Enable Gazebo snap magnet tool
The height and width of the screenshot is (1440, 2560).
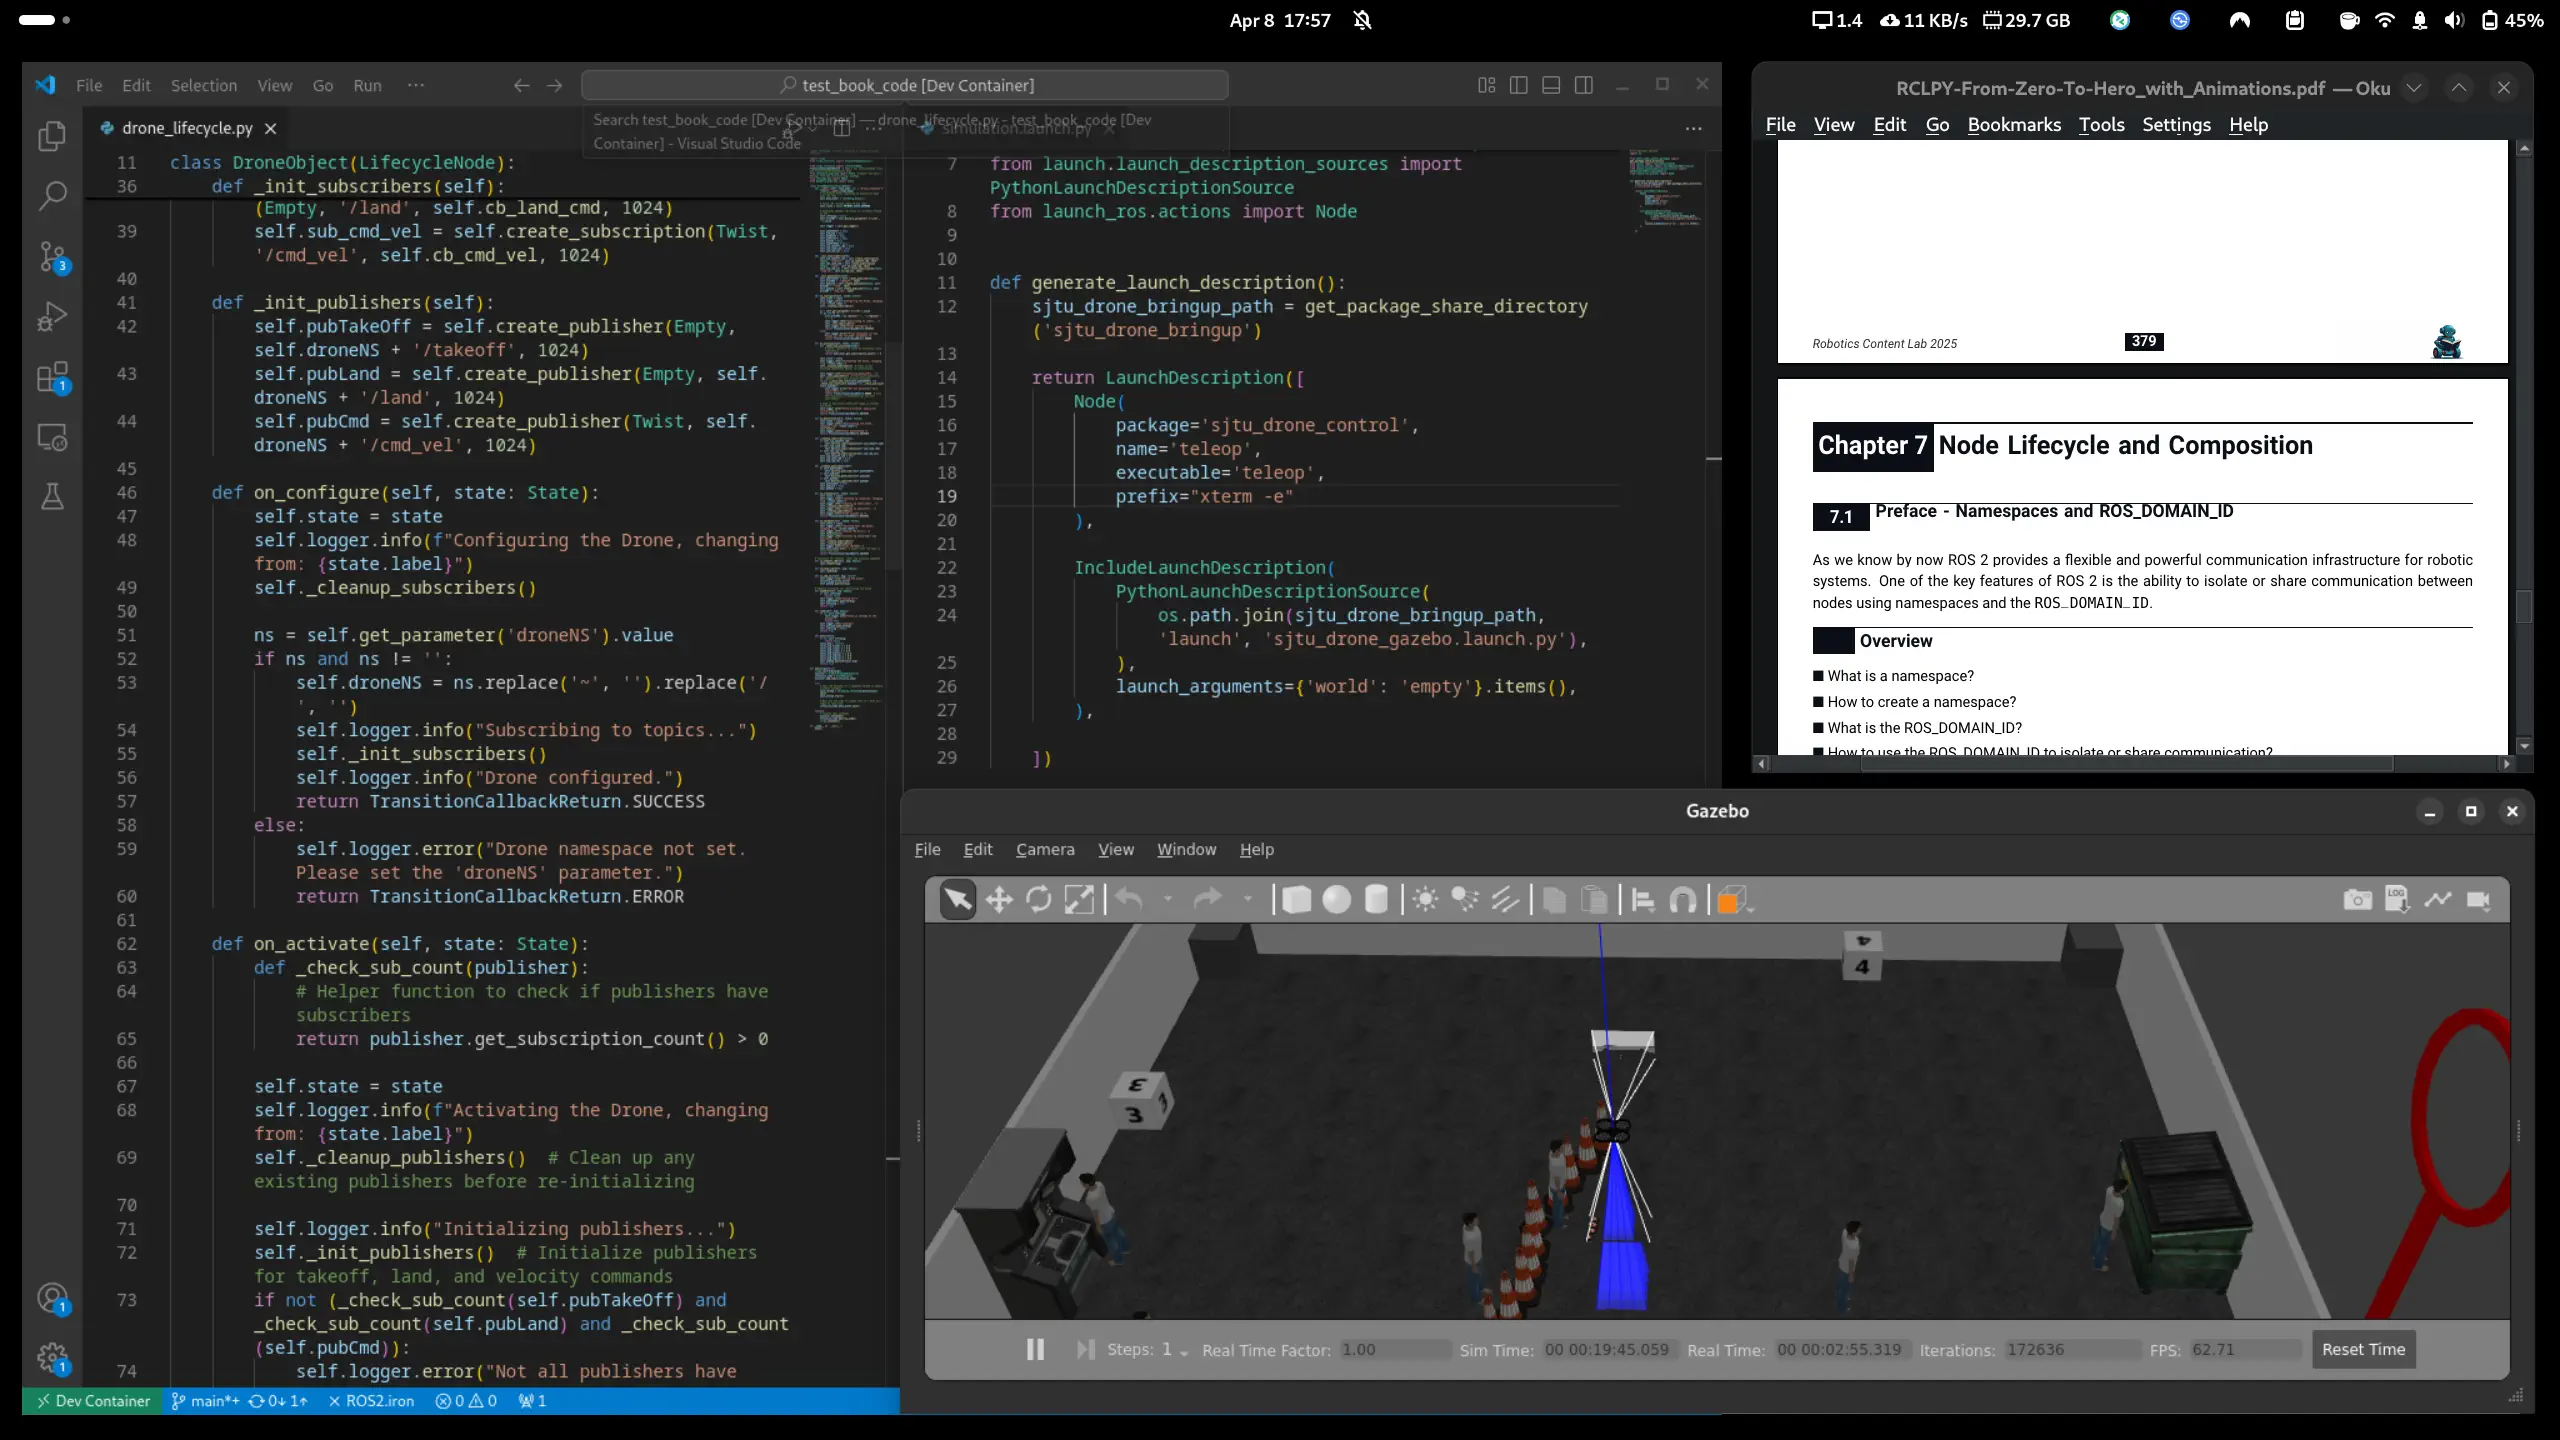pyautogui.click(x=1683, y=900)
